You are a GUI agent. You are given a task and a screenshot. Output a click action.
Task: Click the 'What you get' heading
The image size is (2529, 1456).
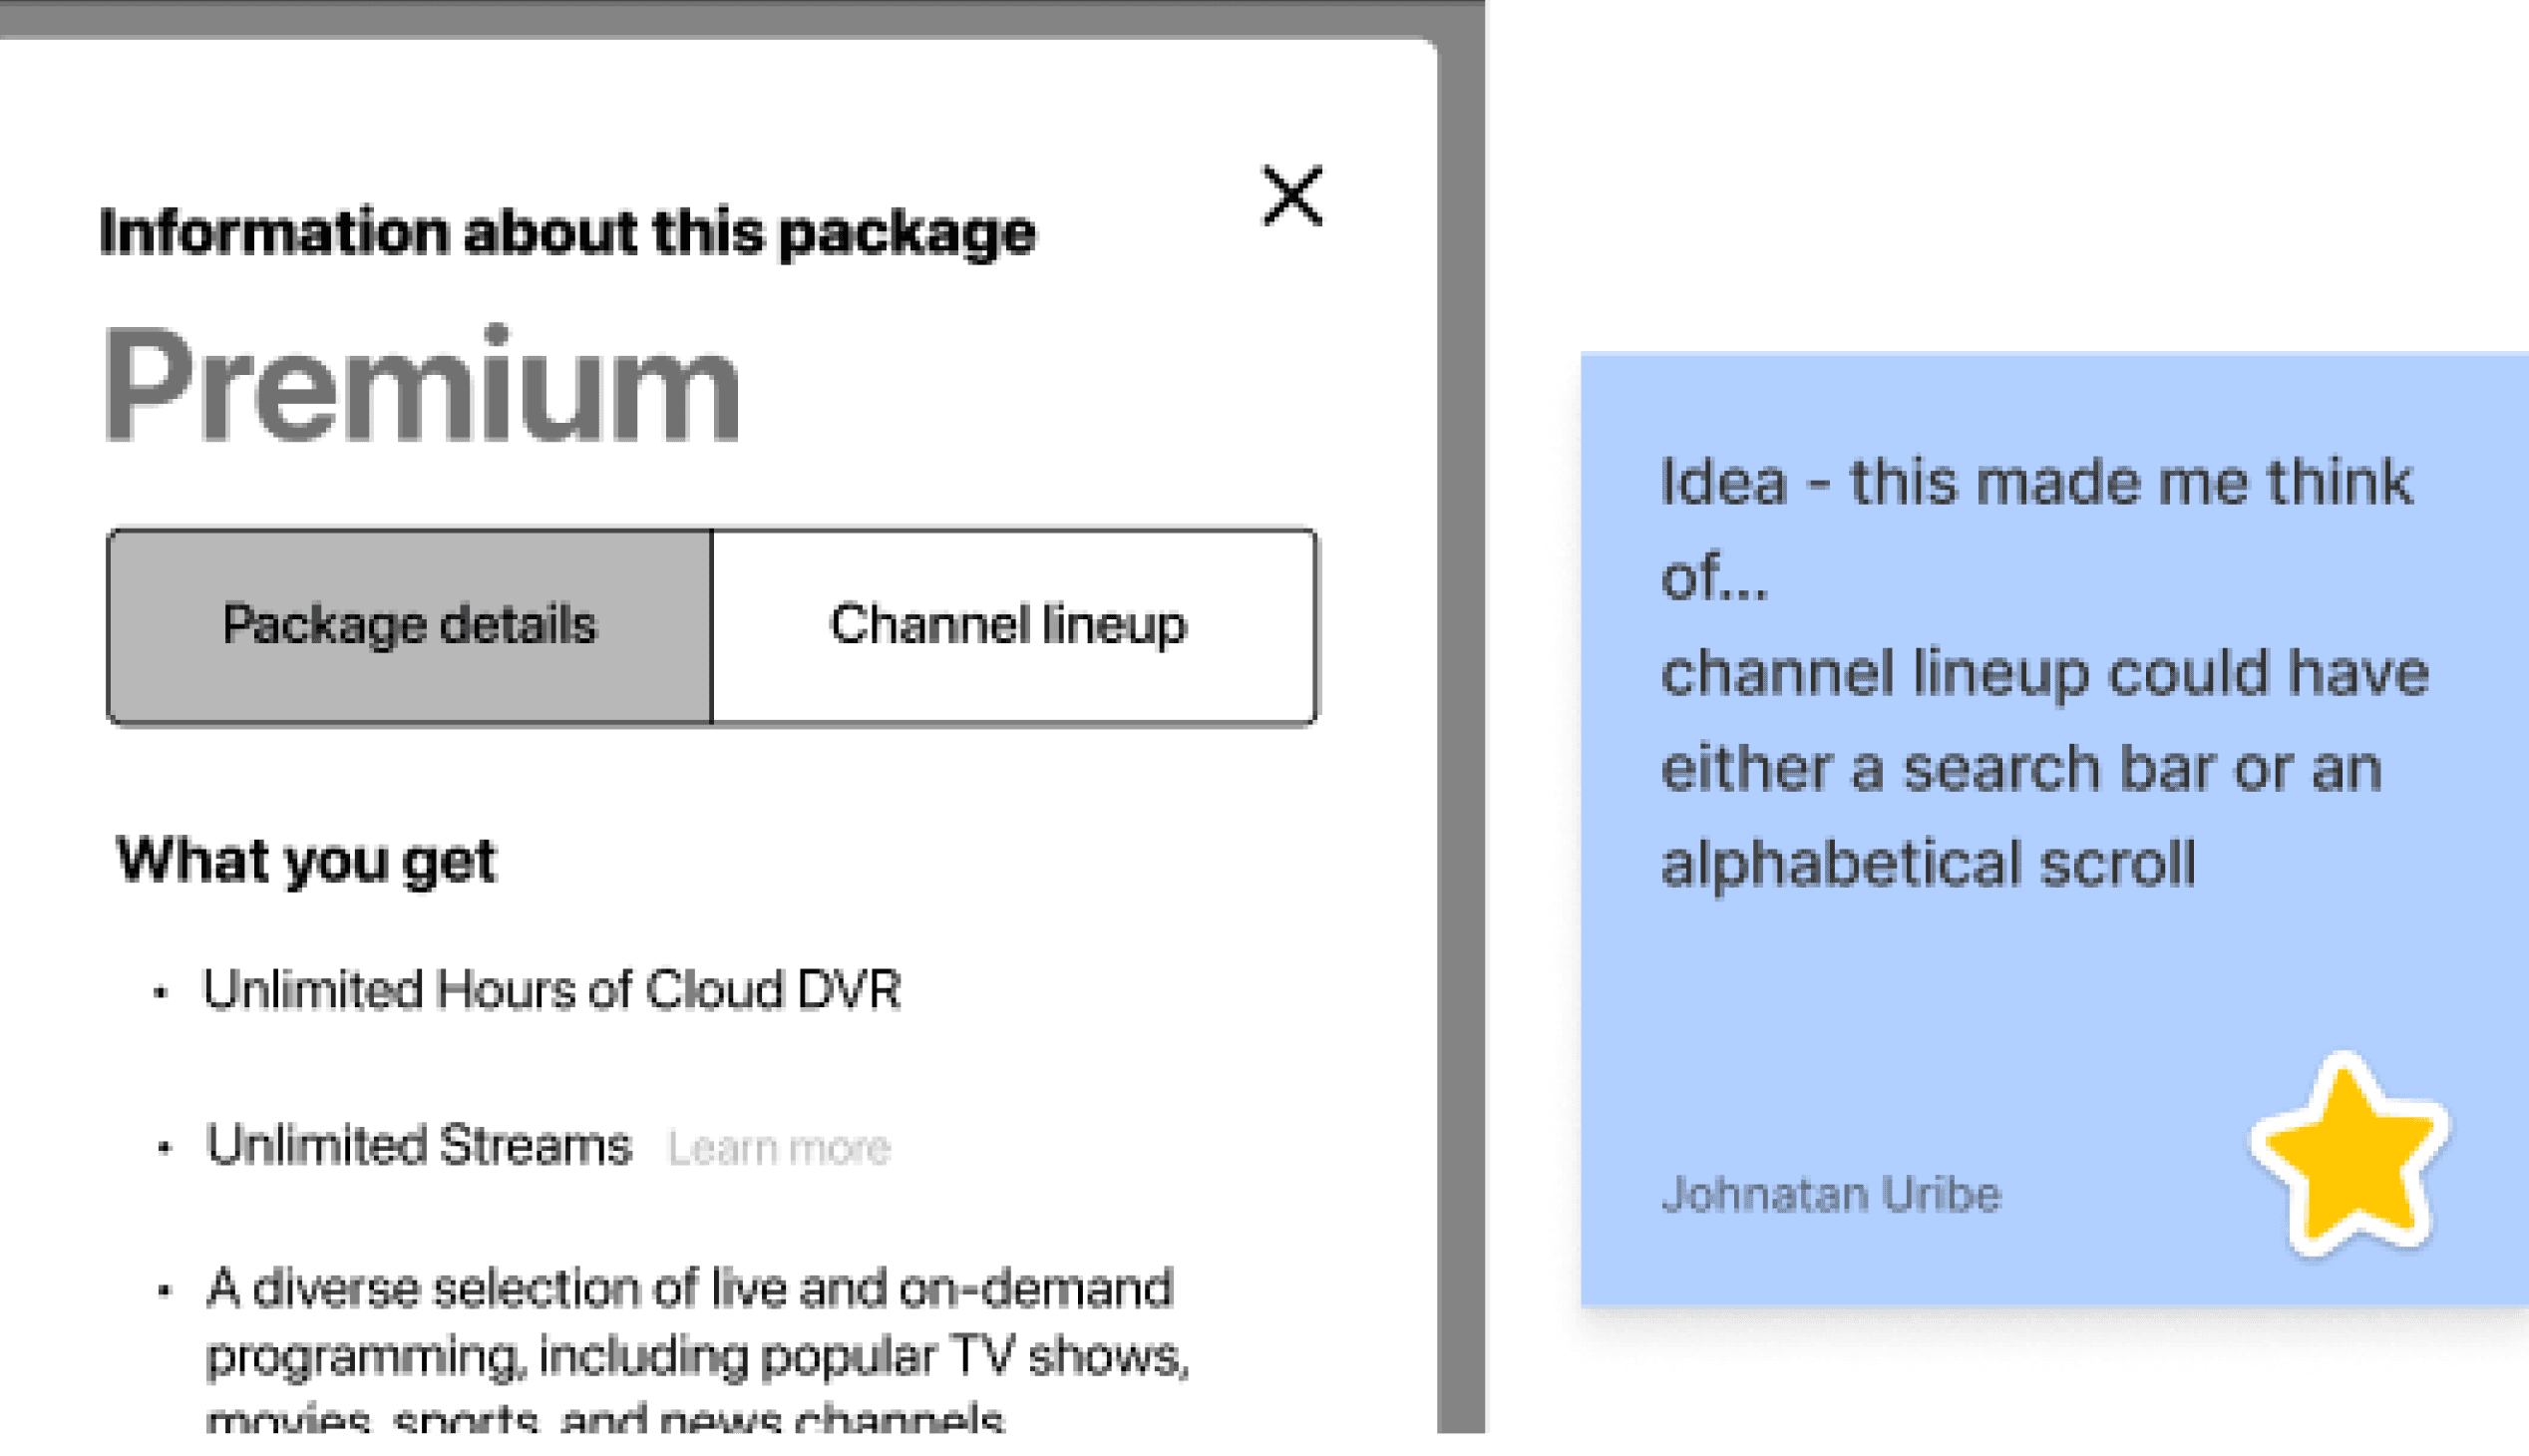305,861
